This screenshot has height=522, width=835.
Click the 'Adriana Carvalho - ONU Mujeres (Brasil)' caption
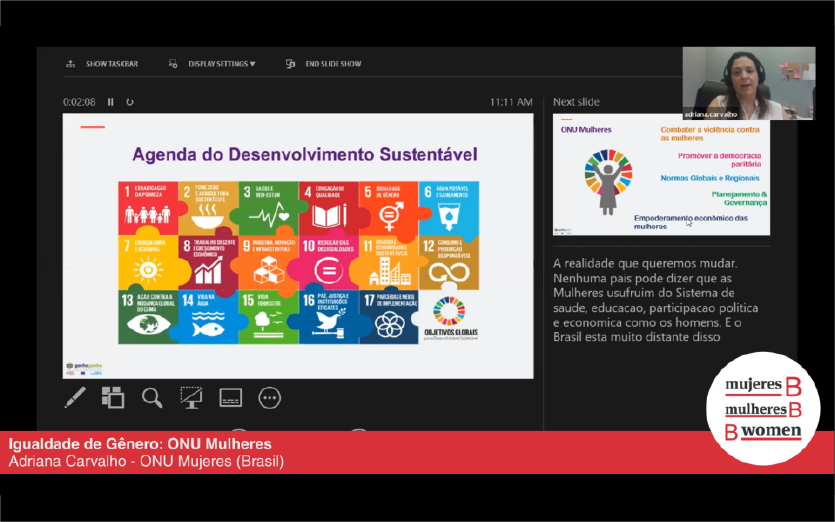pyautogui.click(x=146, y=461)
